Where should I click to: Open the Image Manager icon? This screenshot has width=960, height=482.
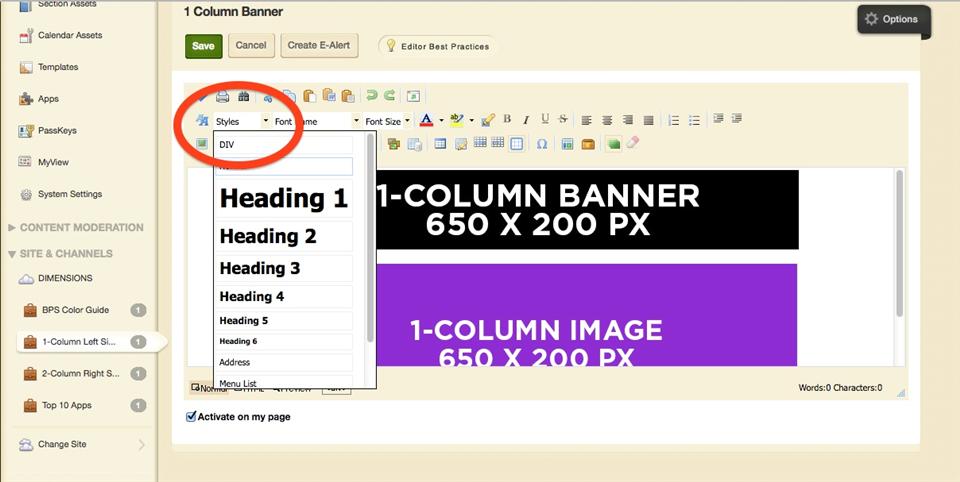(201, 143)
